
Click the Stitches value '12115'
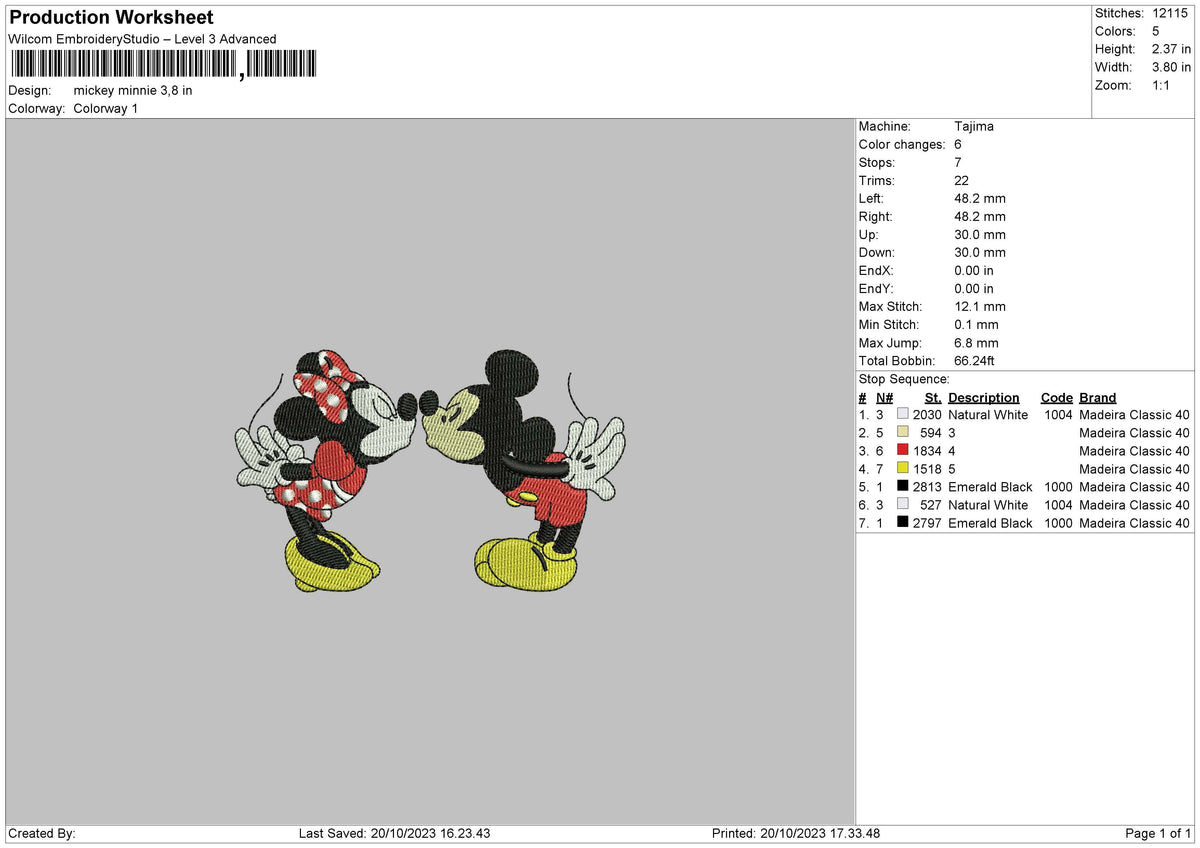tap(1171, 13)
